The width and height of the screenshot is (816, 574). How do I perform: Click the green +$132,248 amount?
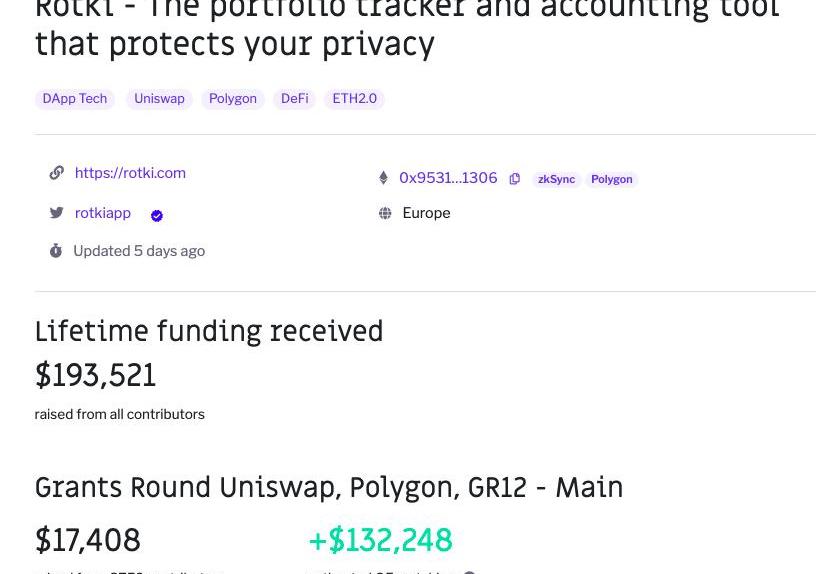pyautogui.click(x=380, y=540)
